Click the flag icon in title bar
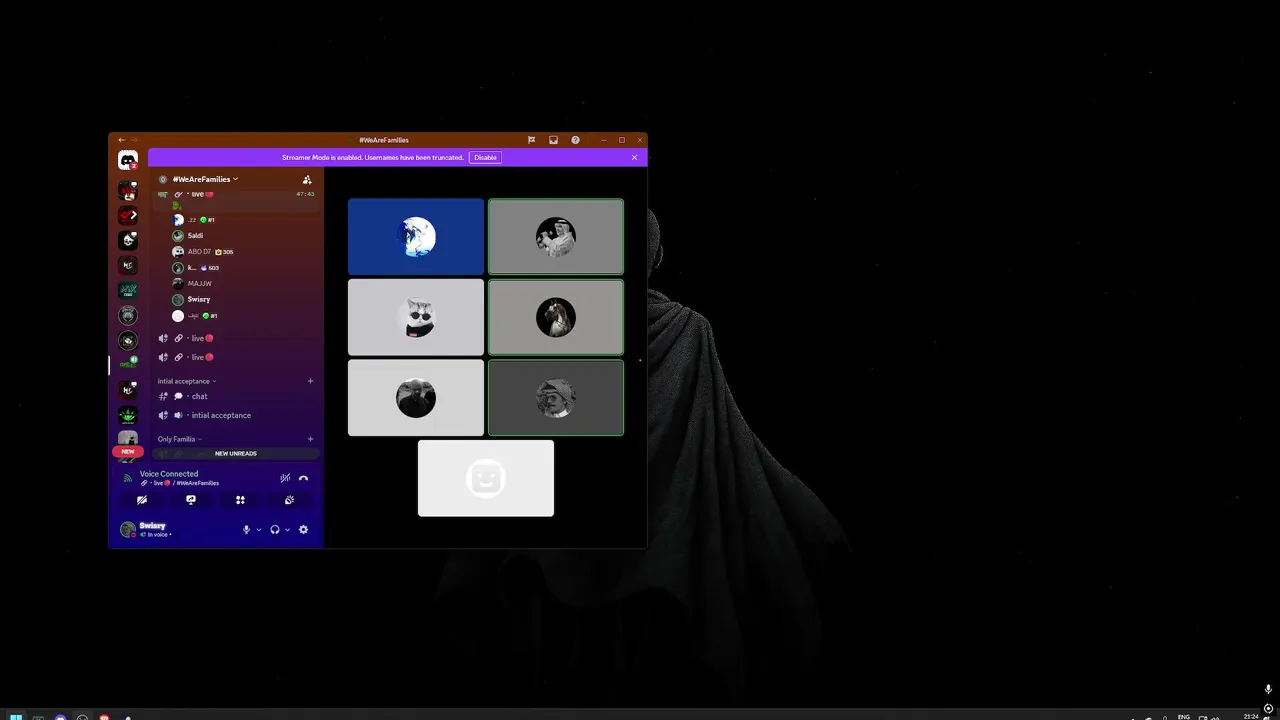Screen dimensions: 1280x720 (531, 140)
